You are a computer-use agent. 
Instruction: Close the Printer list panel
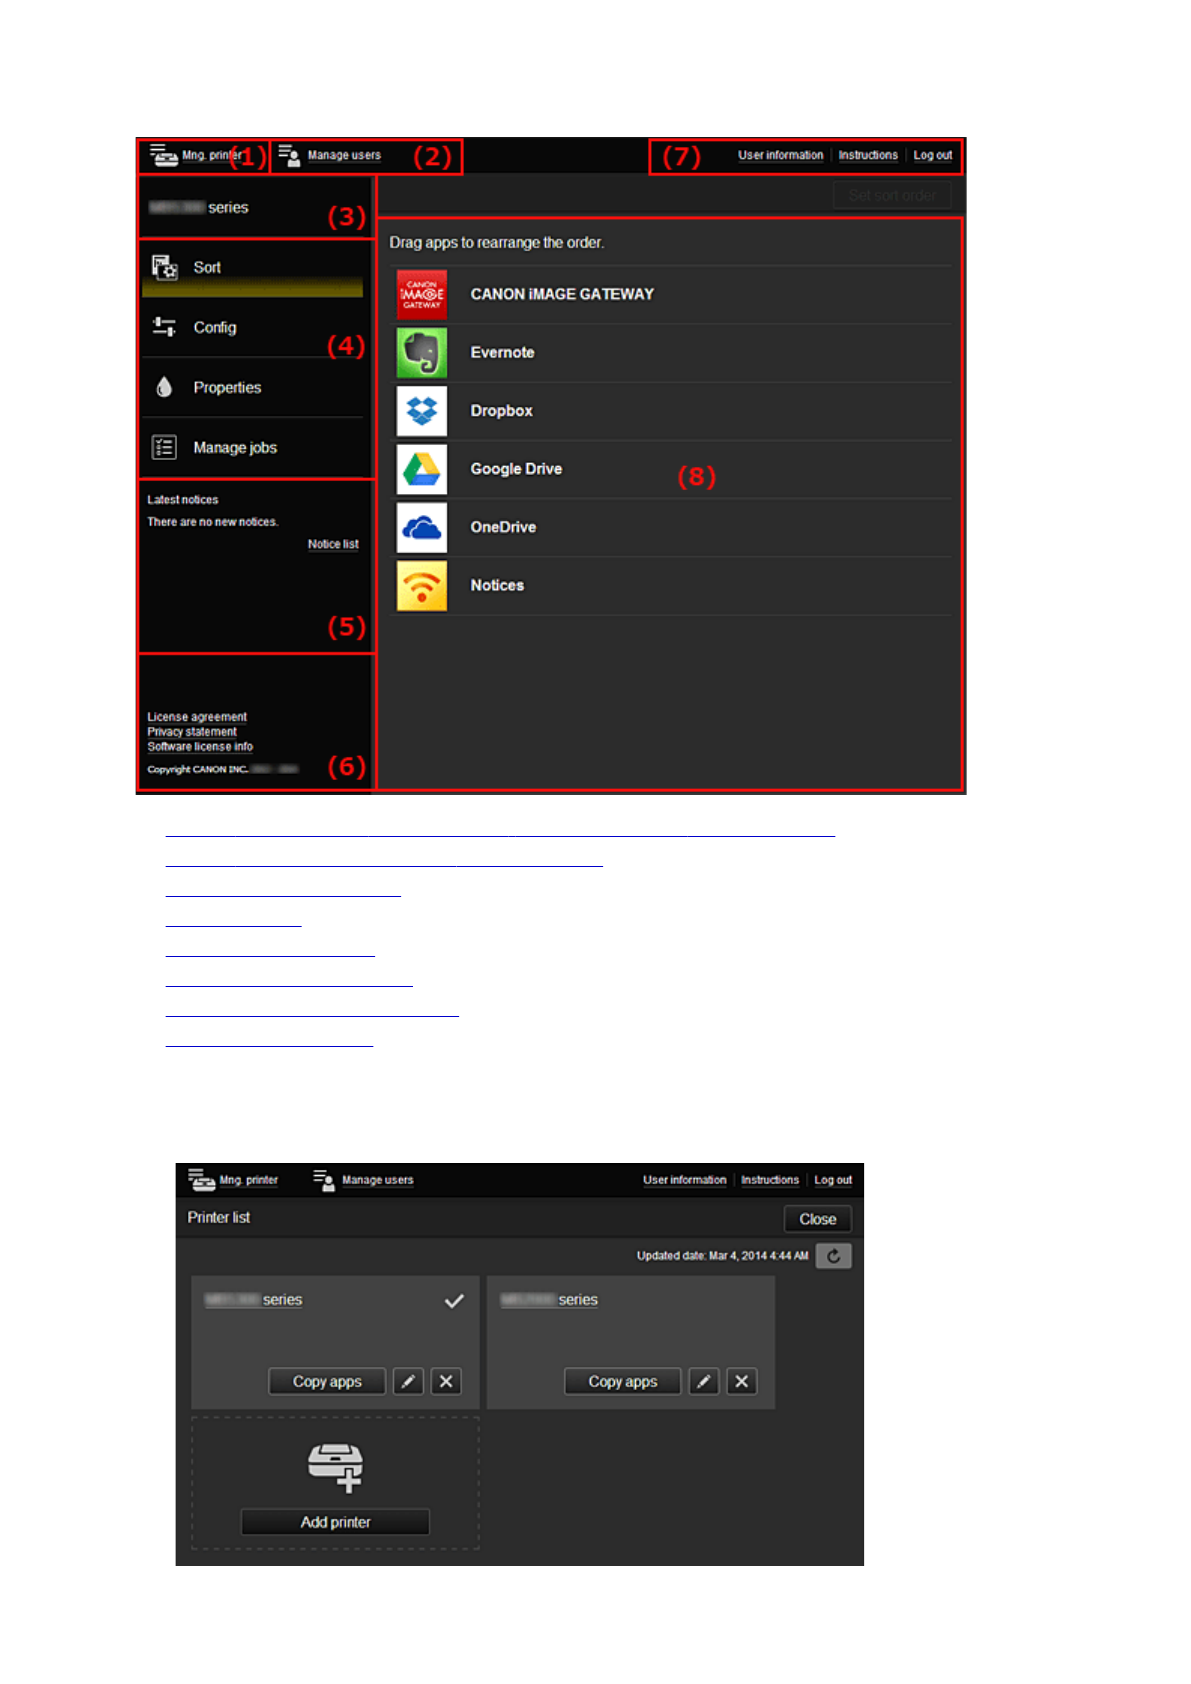817,1219
